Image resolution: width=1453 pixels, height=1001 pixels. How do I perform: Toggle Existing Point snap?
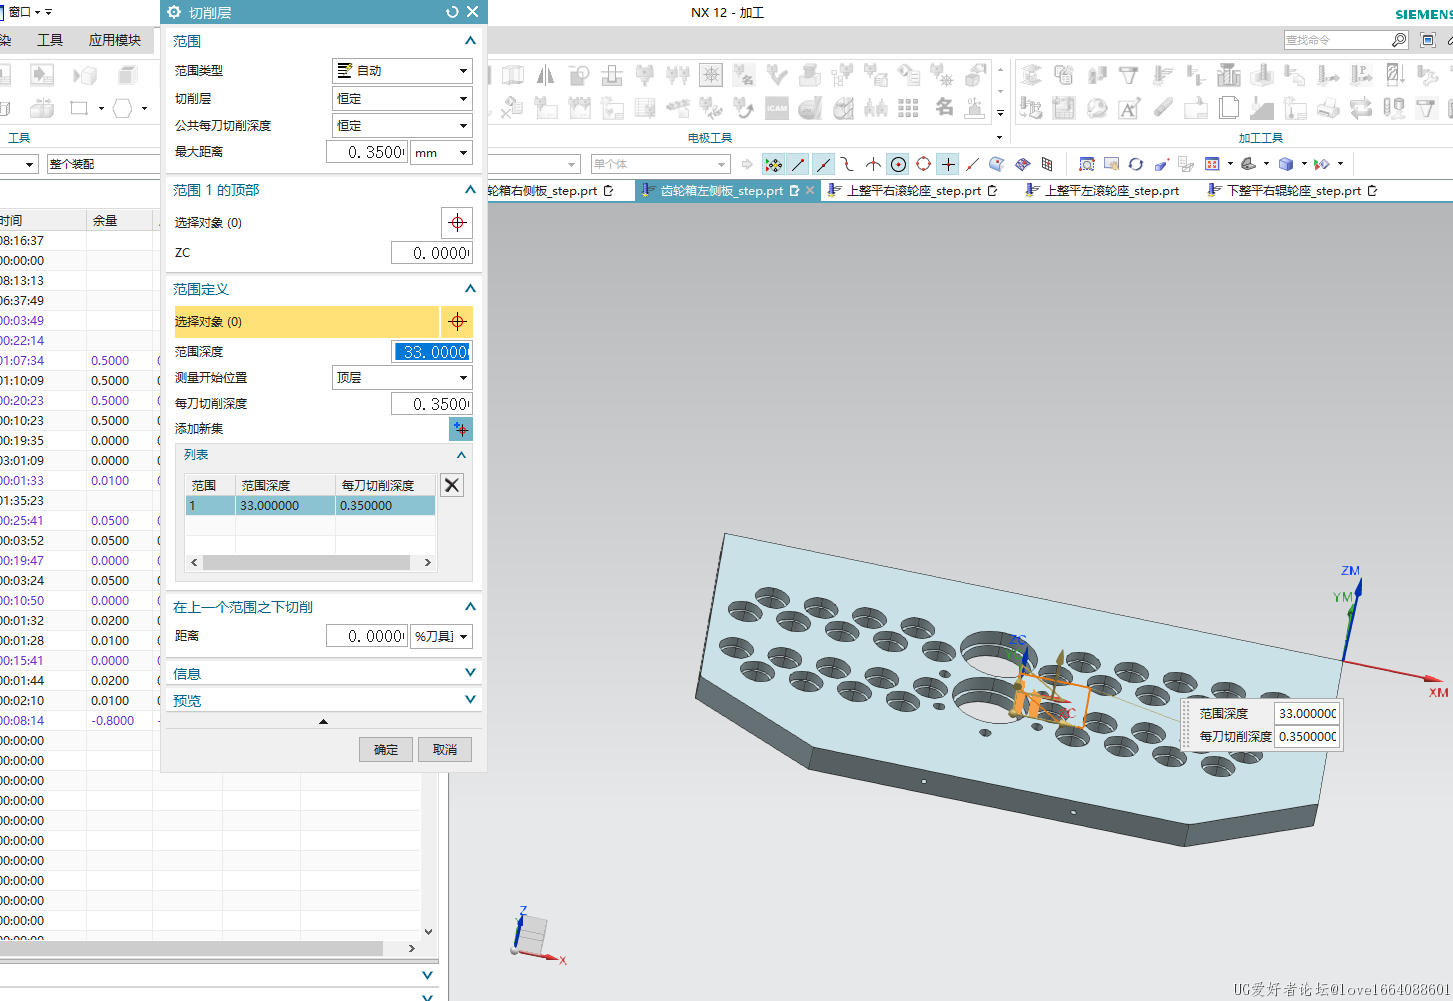coord(948,164)
